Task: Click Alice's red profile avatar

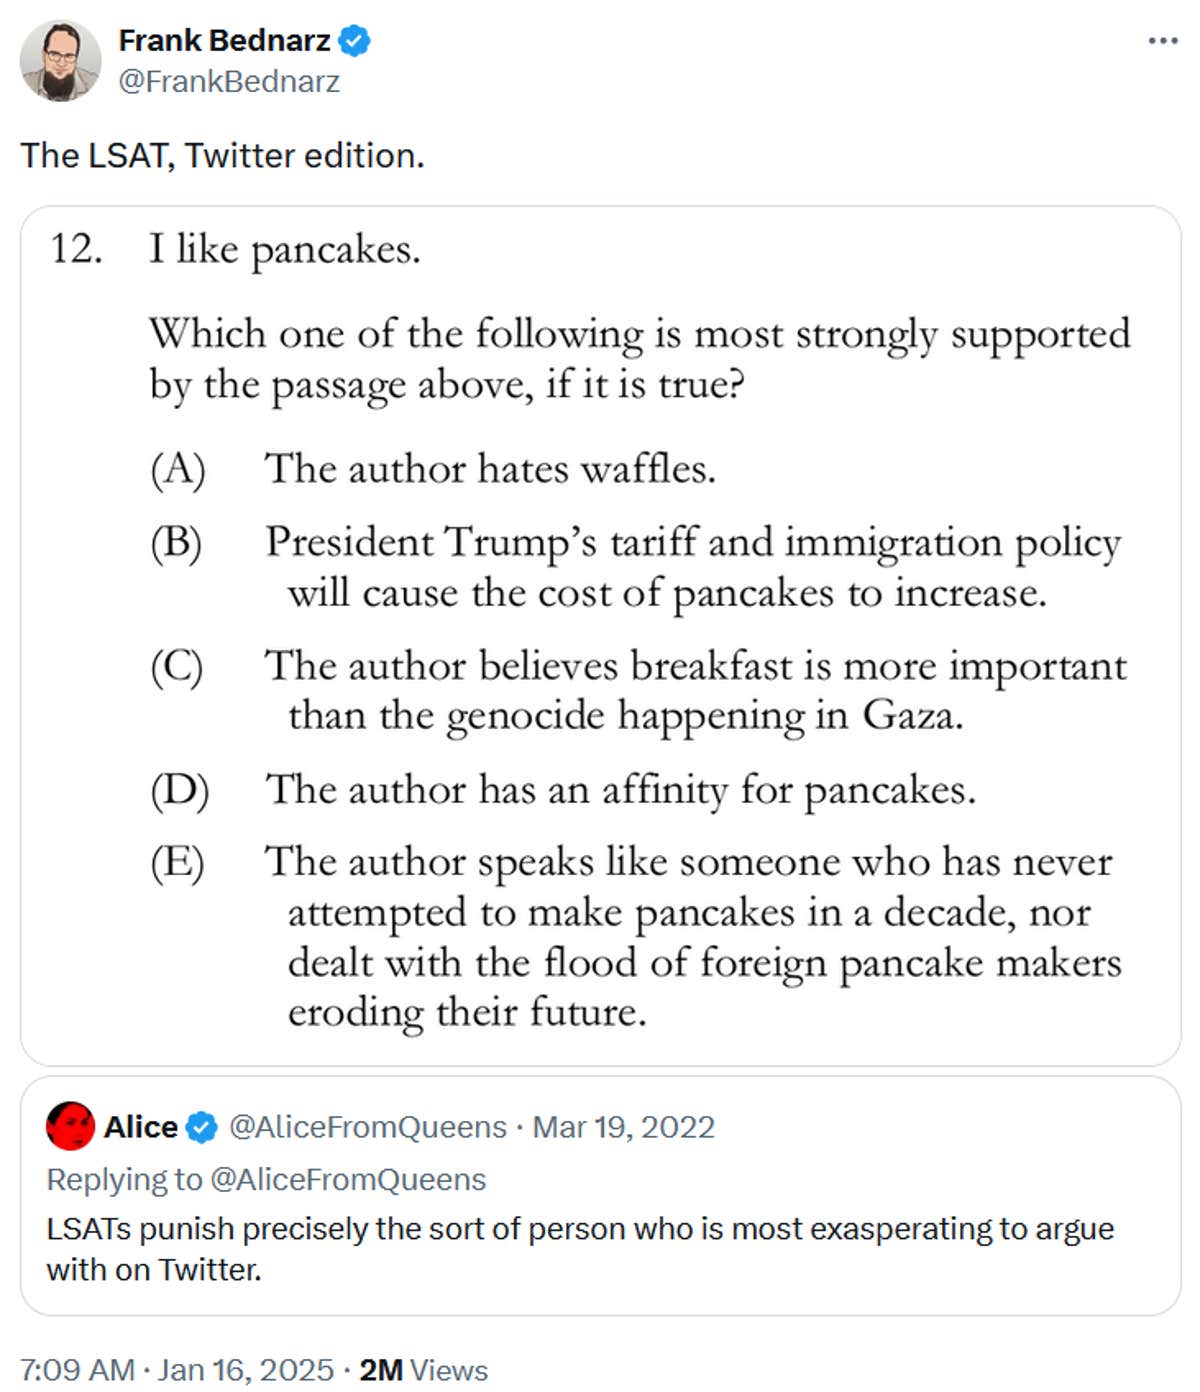Action: (70, 1126)
